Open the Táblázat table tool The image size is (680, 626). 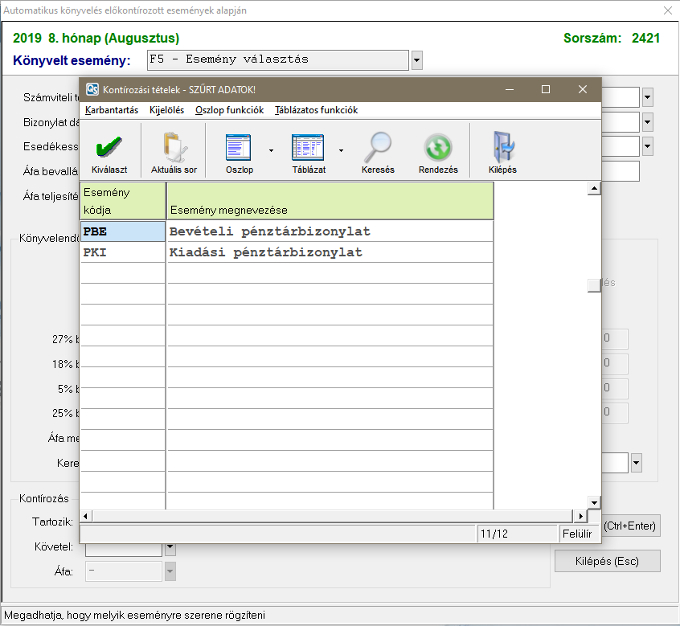click(x=308, y=148)
